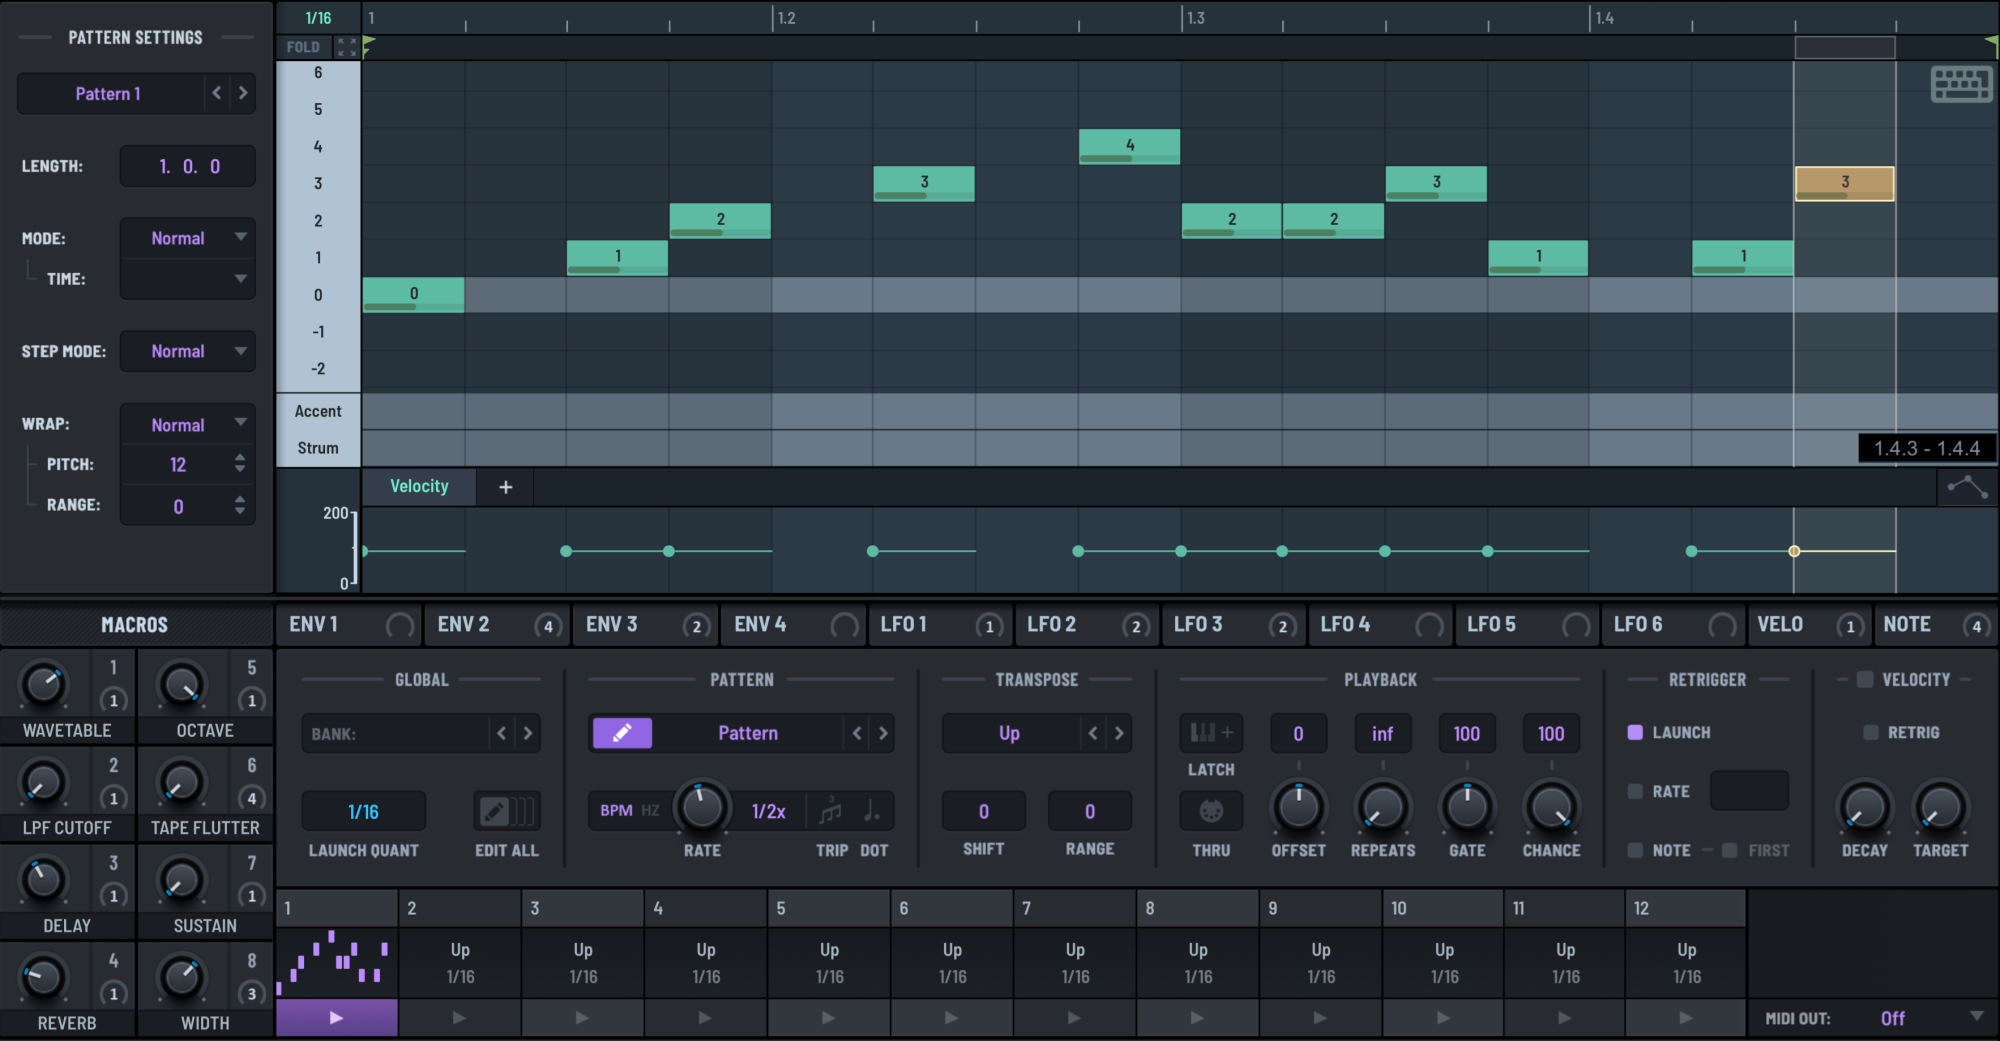Enable the velocity RETRIG checkbox

[x=1871, y=732]
